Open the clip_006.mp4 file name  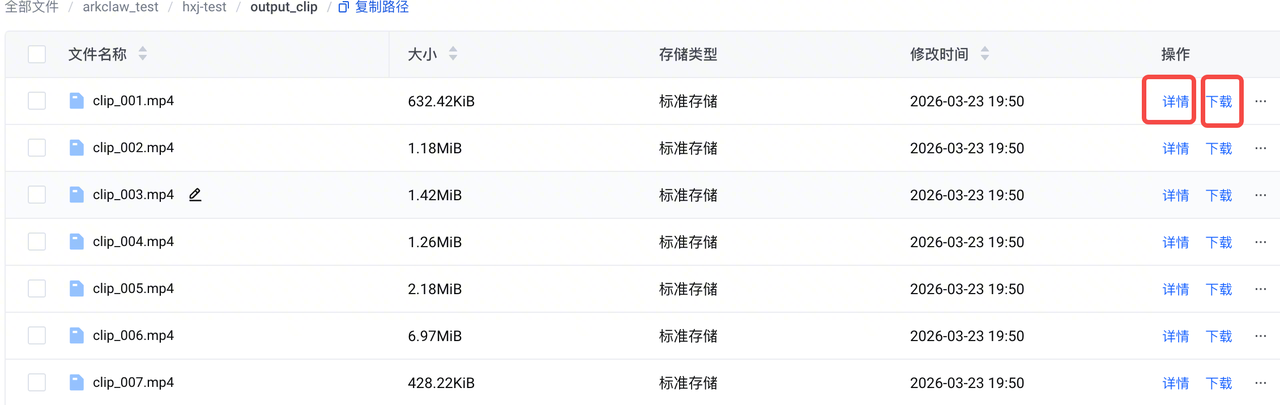[x=133, y=336]
